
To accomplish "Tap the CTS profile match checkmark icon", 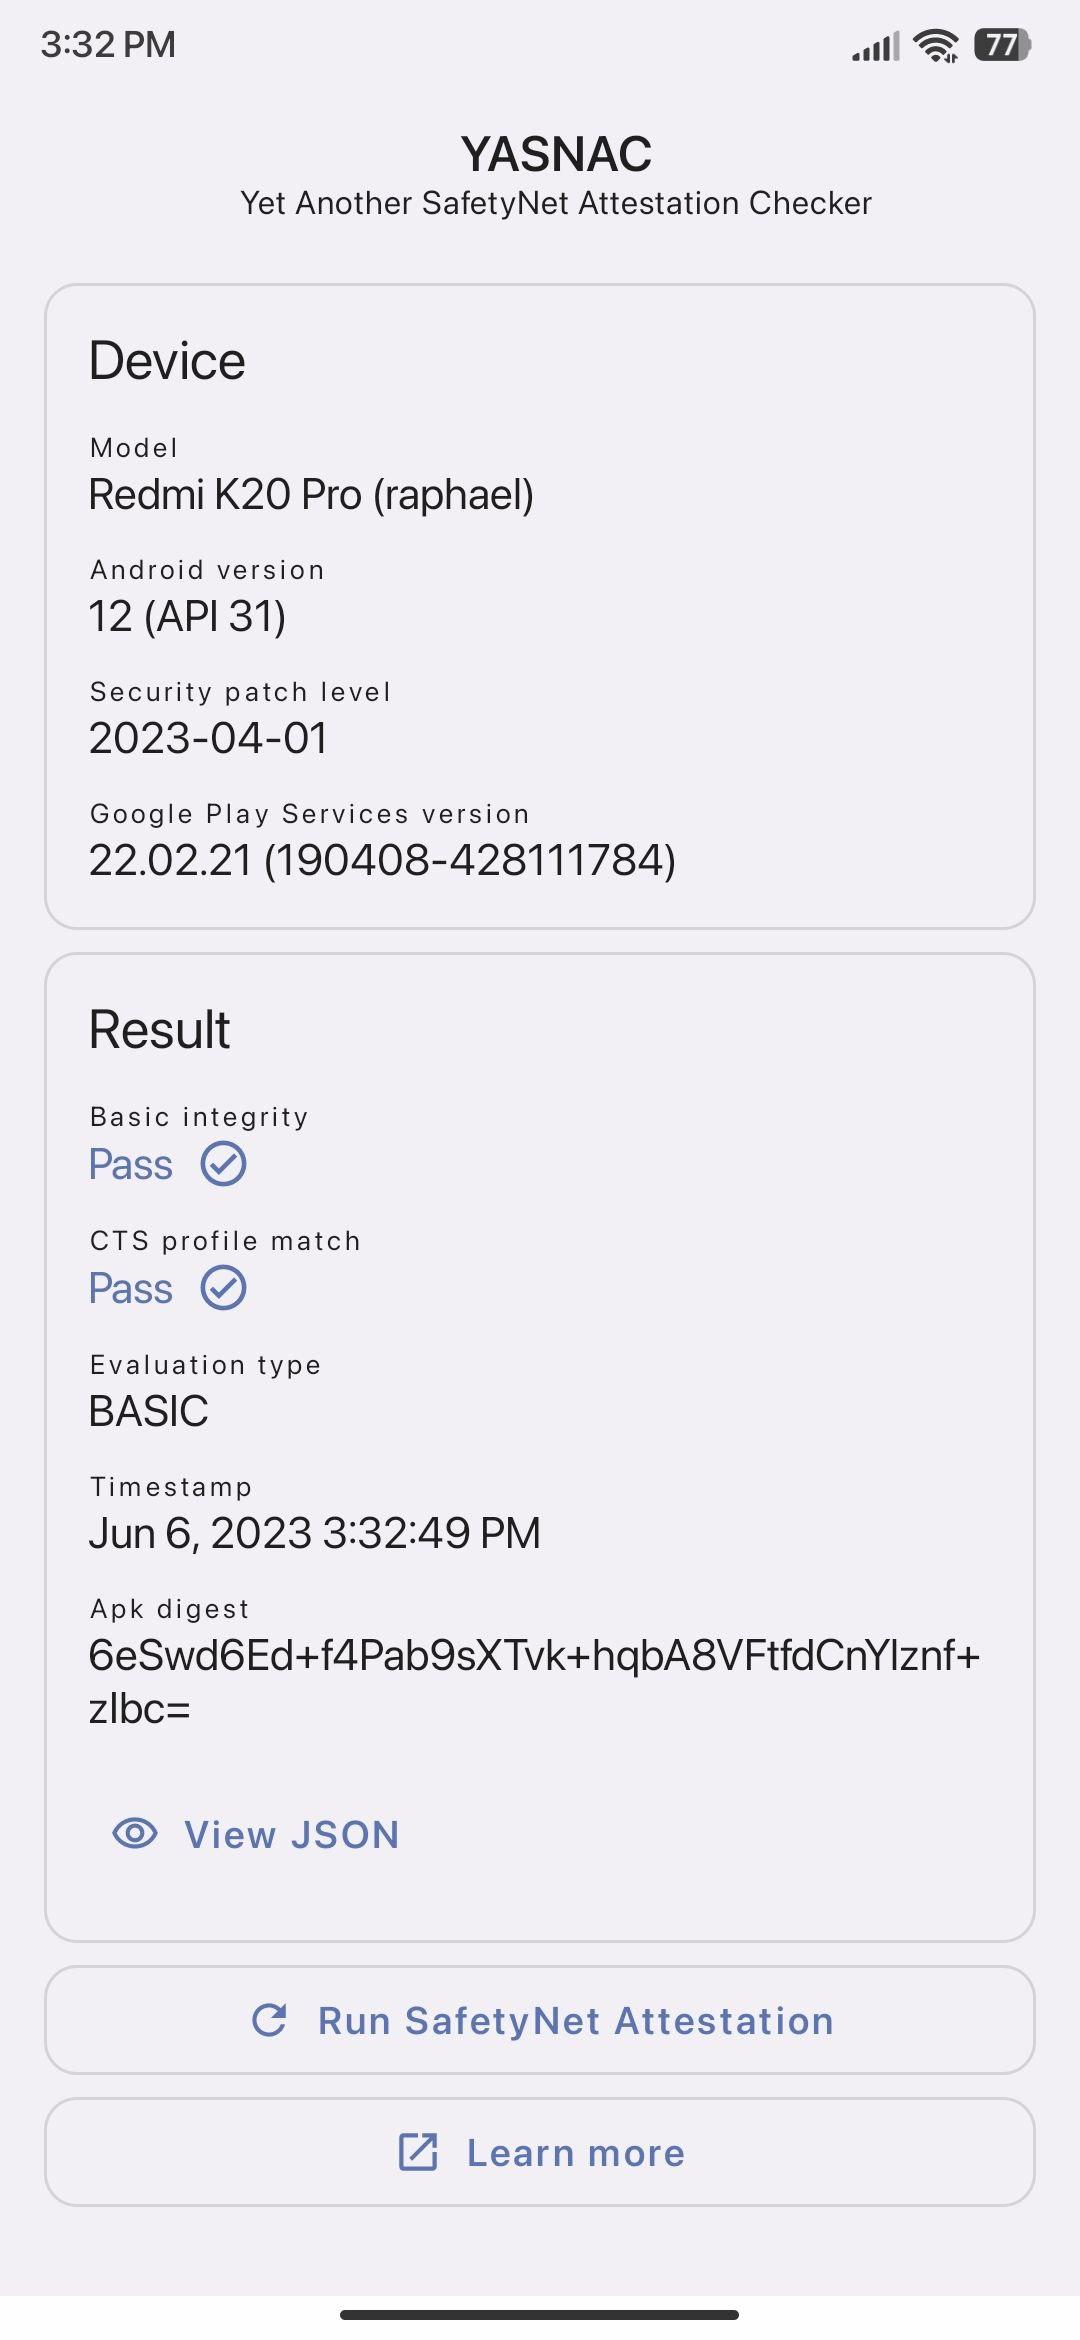I will tap(224, 1288).
